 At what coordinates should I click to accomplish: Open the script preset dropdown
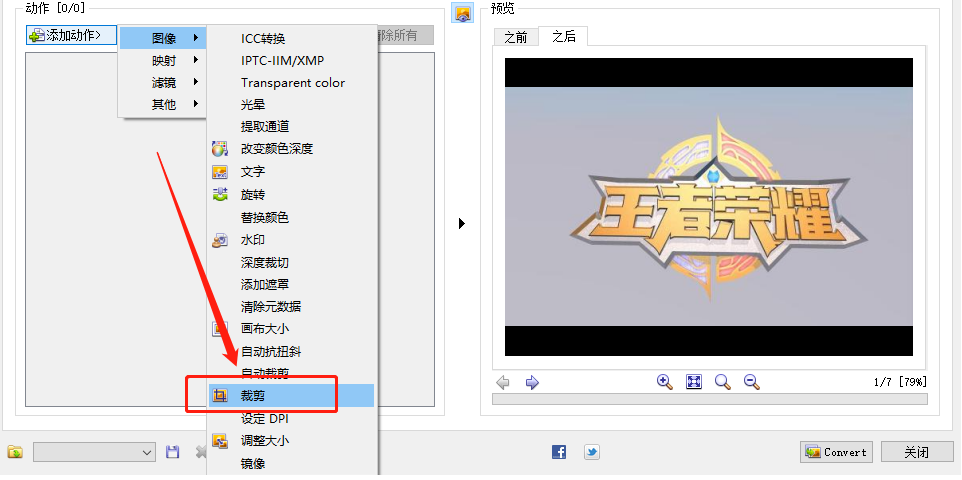pyautogui.click(x=94, y=452)
